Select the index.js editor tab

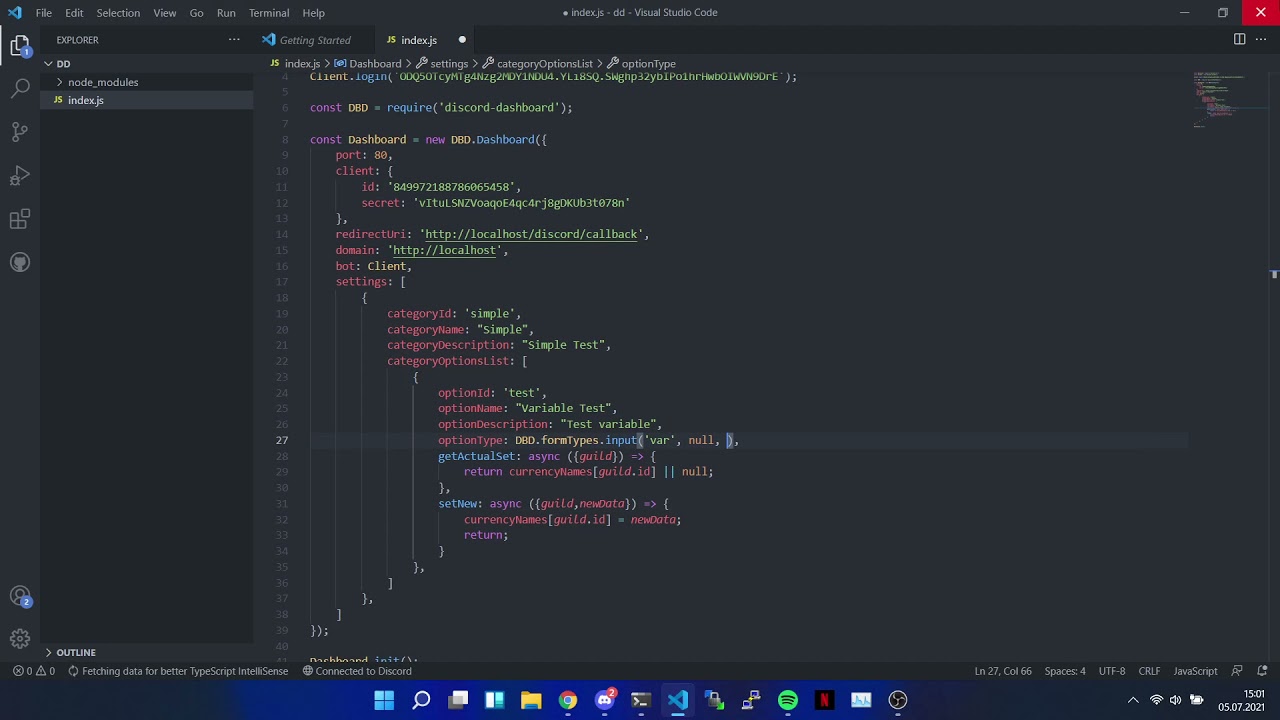click(419, 40)
